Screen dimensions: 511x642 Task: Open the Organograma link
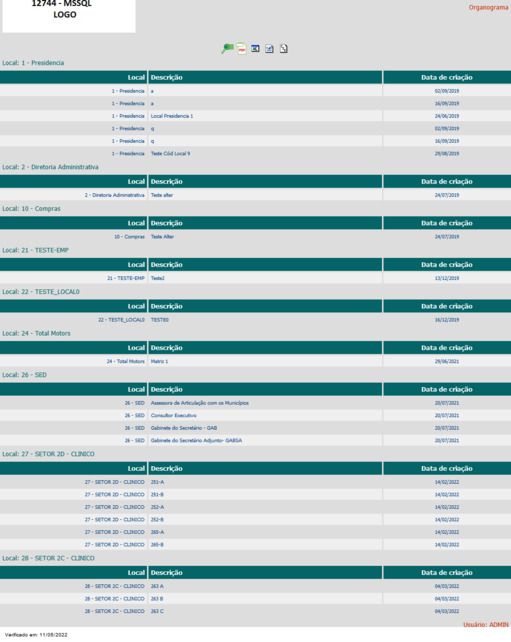(488, 7)
